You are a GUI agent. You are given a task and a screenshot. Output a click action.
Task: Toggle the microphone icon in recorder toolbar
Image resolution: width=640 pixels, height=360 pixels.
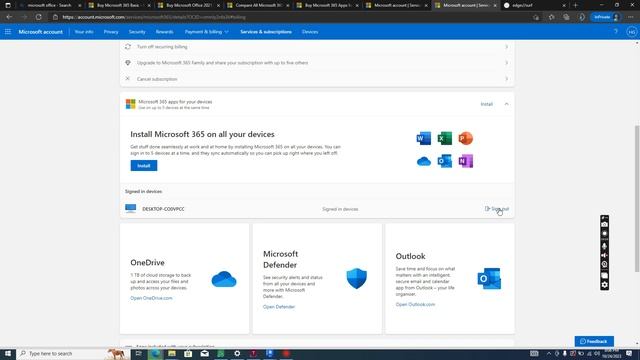604,246
